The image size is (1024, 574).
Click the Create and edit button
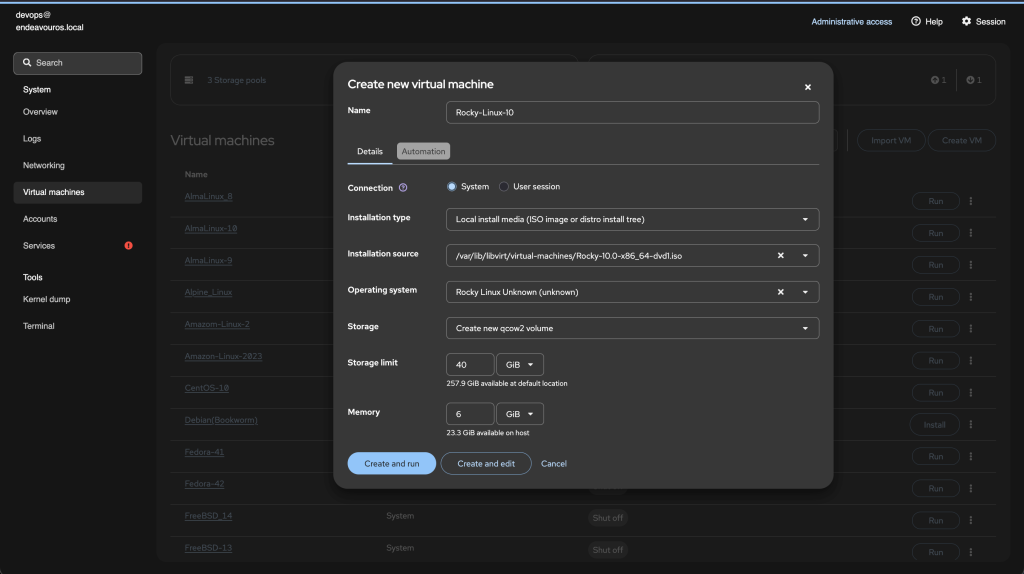coord(486,464)
